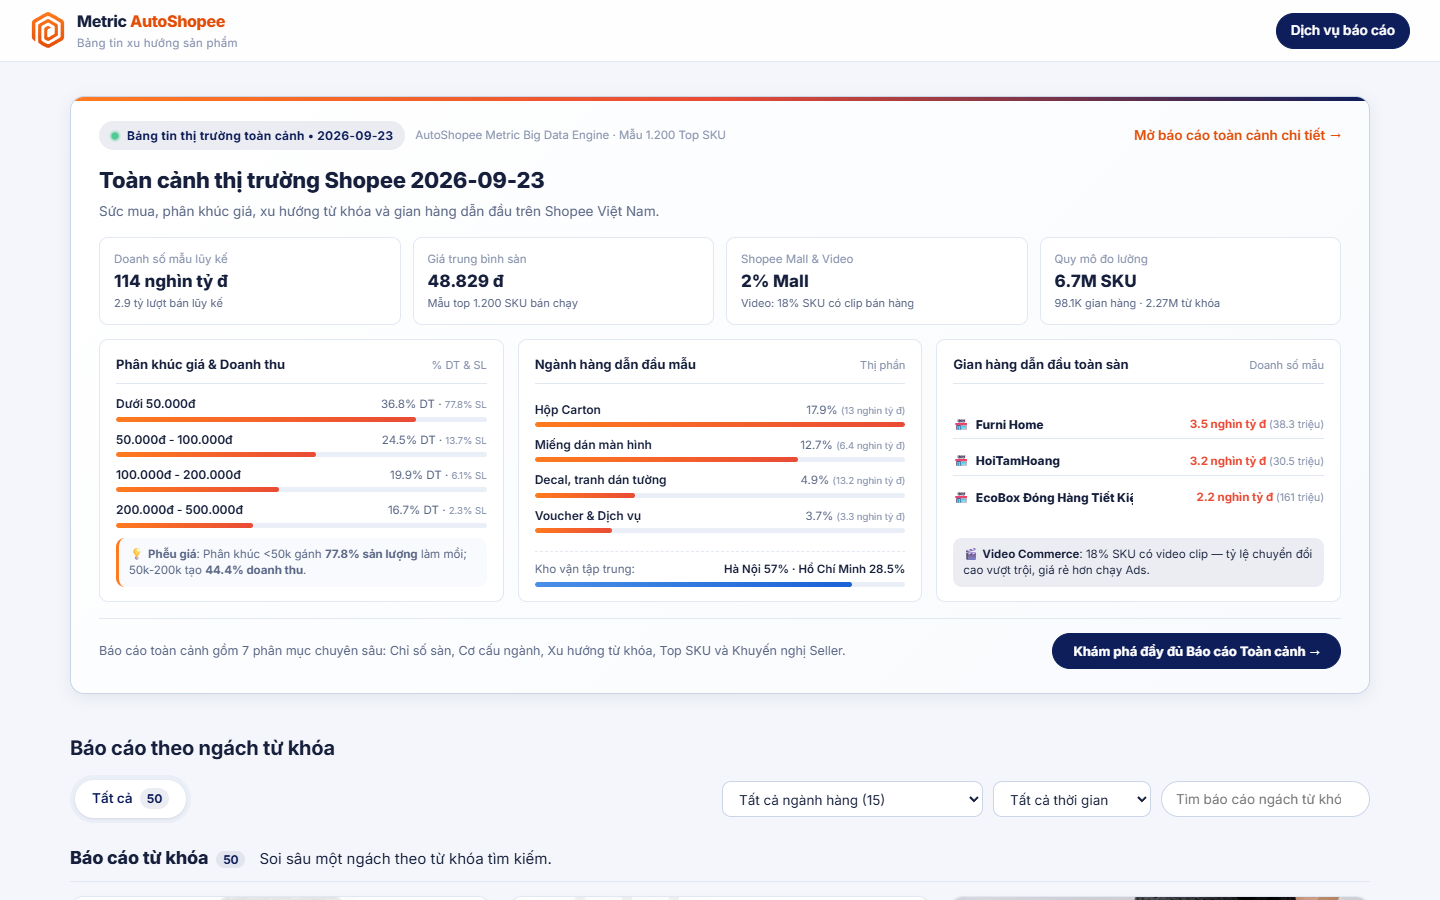The width and height of the screenshot is (1440, 900).
Task: Click Khám phá đầy đủ Báo cáo Toàn cảnh
Action: coord(1196,651)
